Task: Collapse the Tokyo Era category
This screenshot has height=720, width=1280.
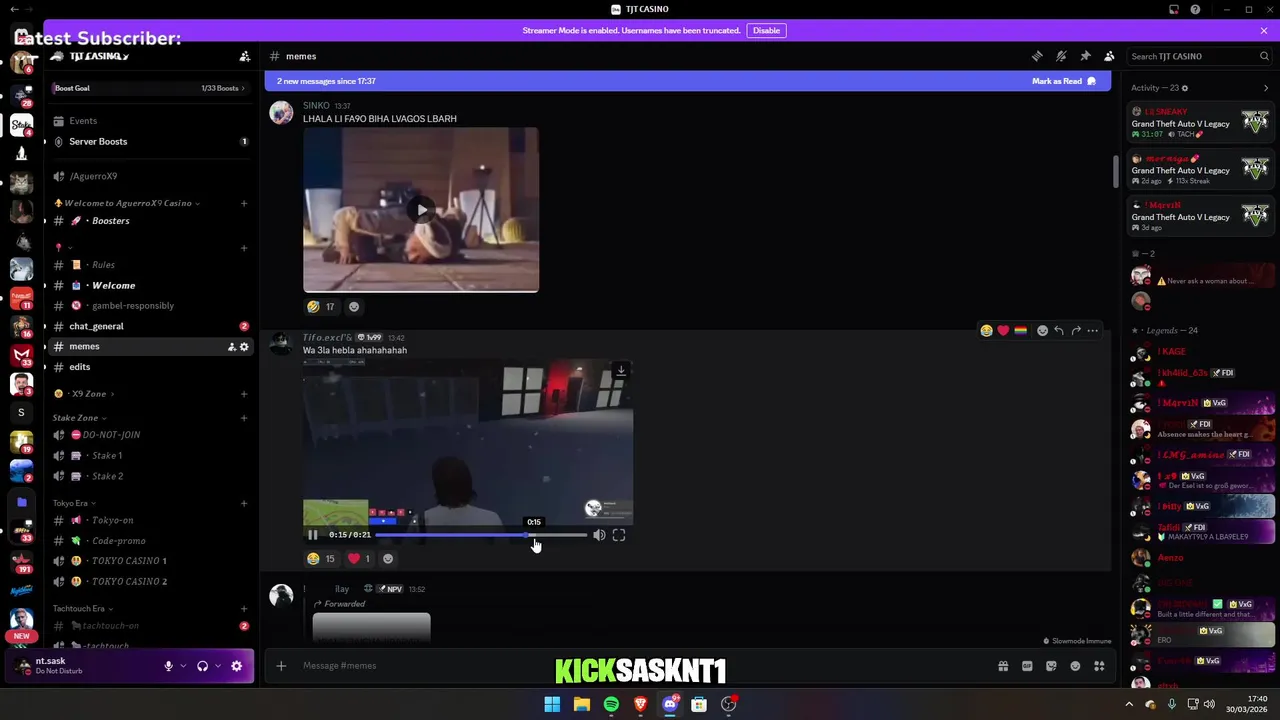Action: coord(75,503)
